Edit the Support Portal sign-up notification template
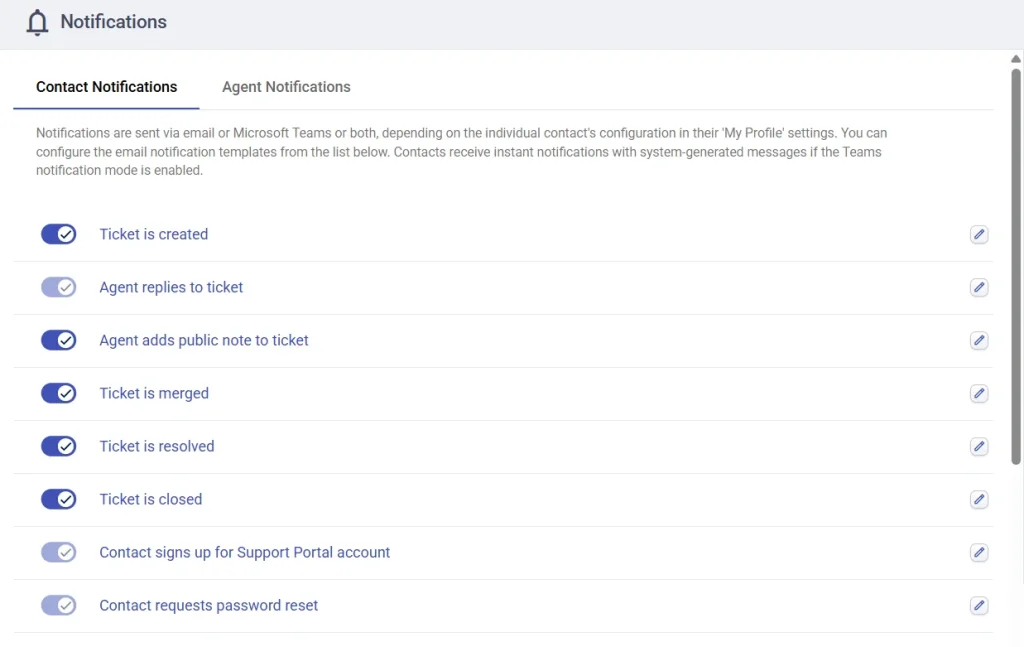 [x=979, y=552]
